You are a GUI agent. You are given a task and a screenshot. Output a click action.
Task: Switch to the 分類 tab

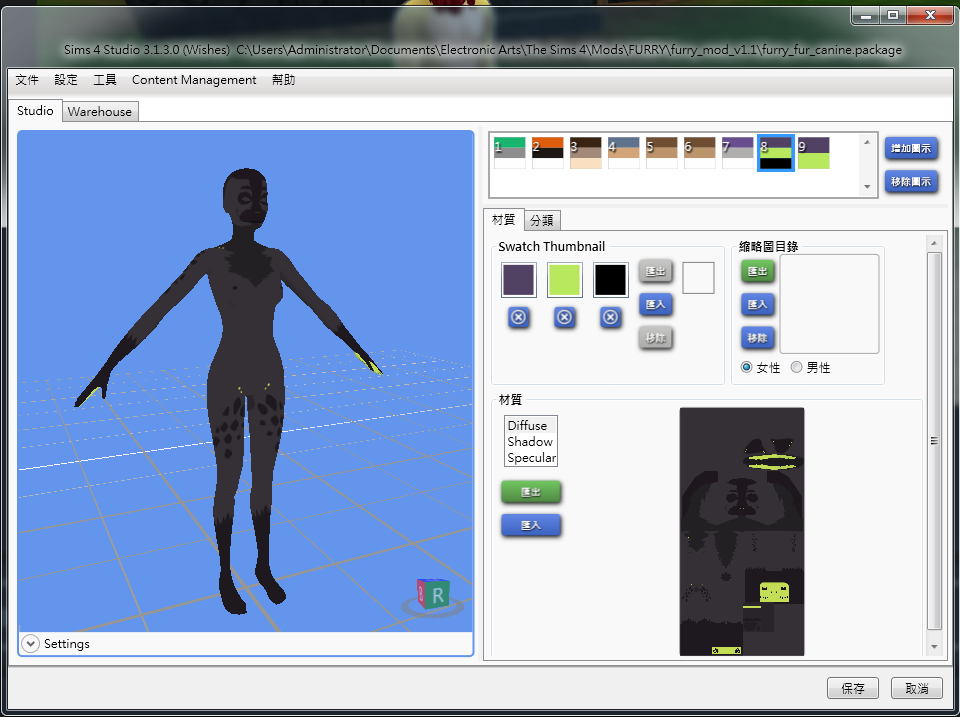(542, 220)
